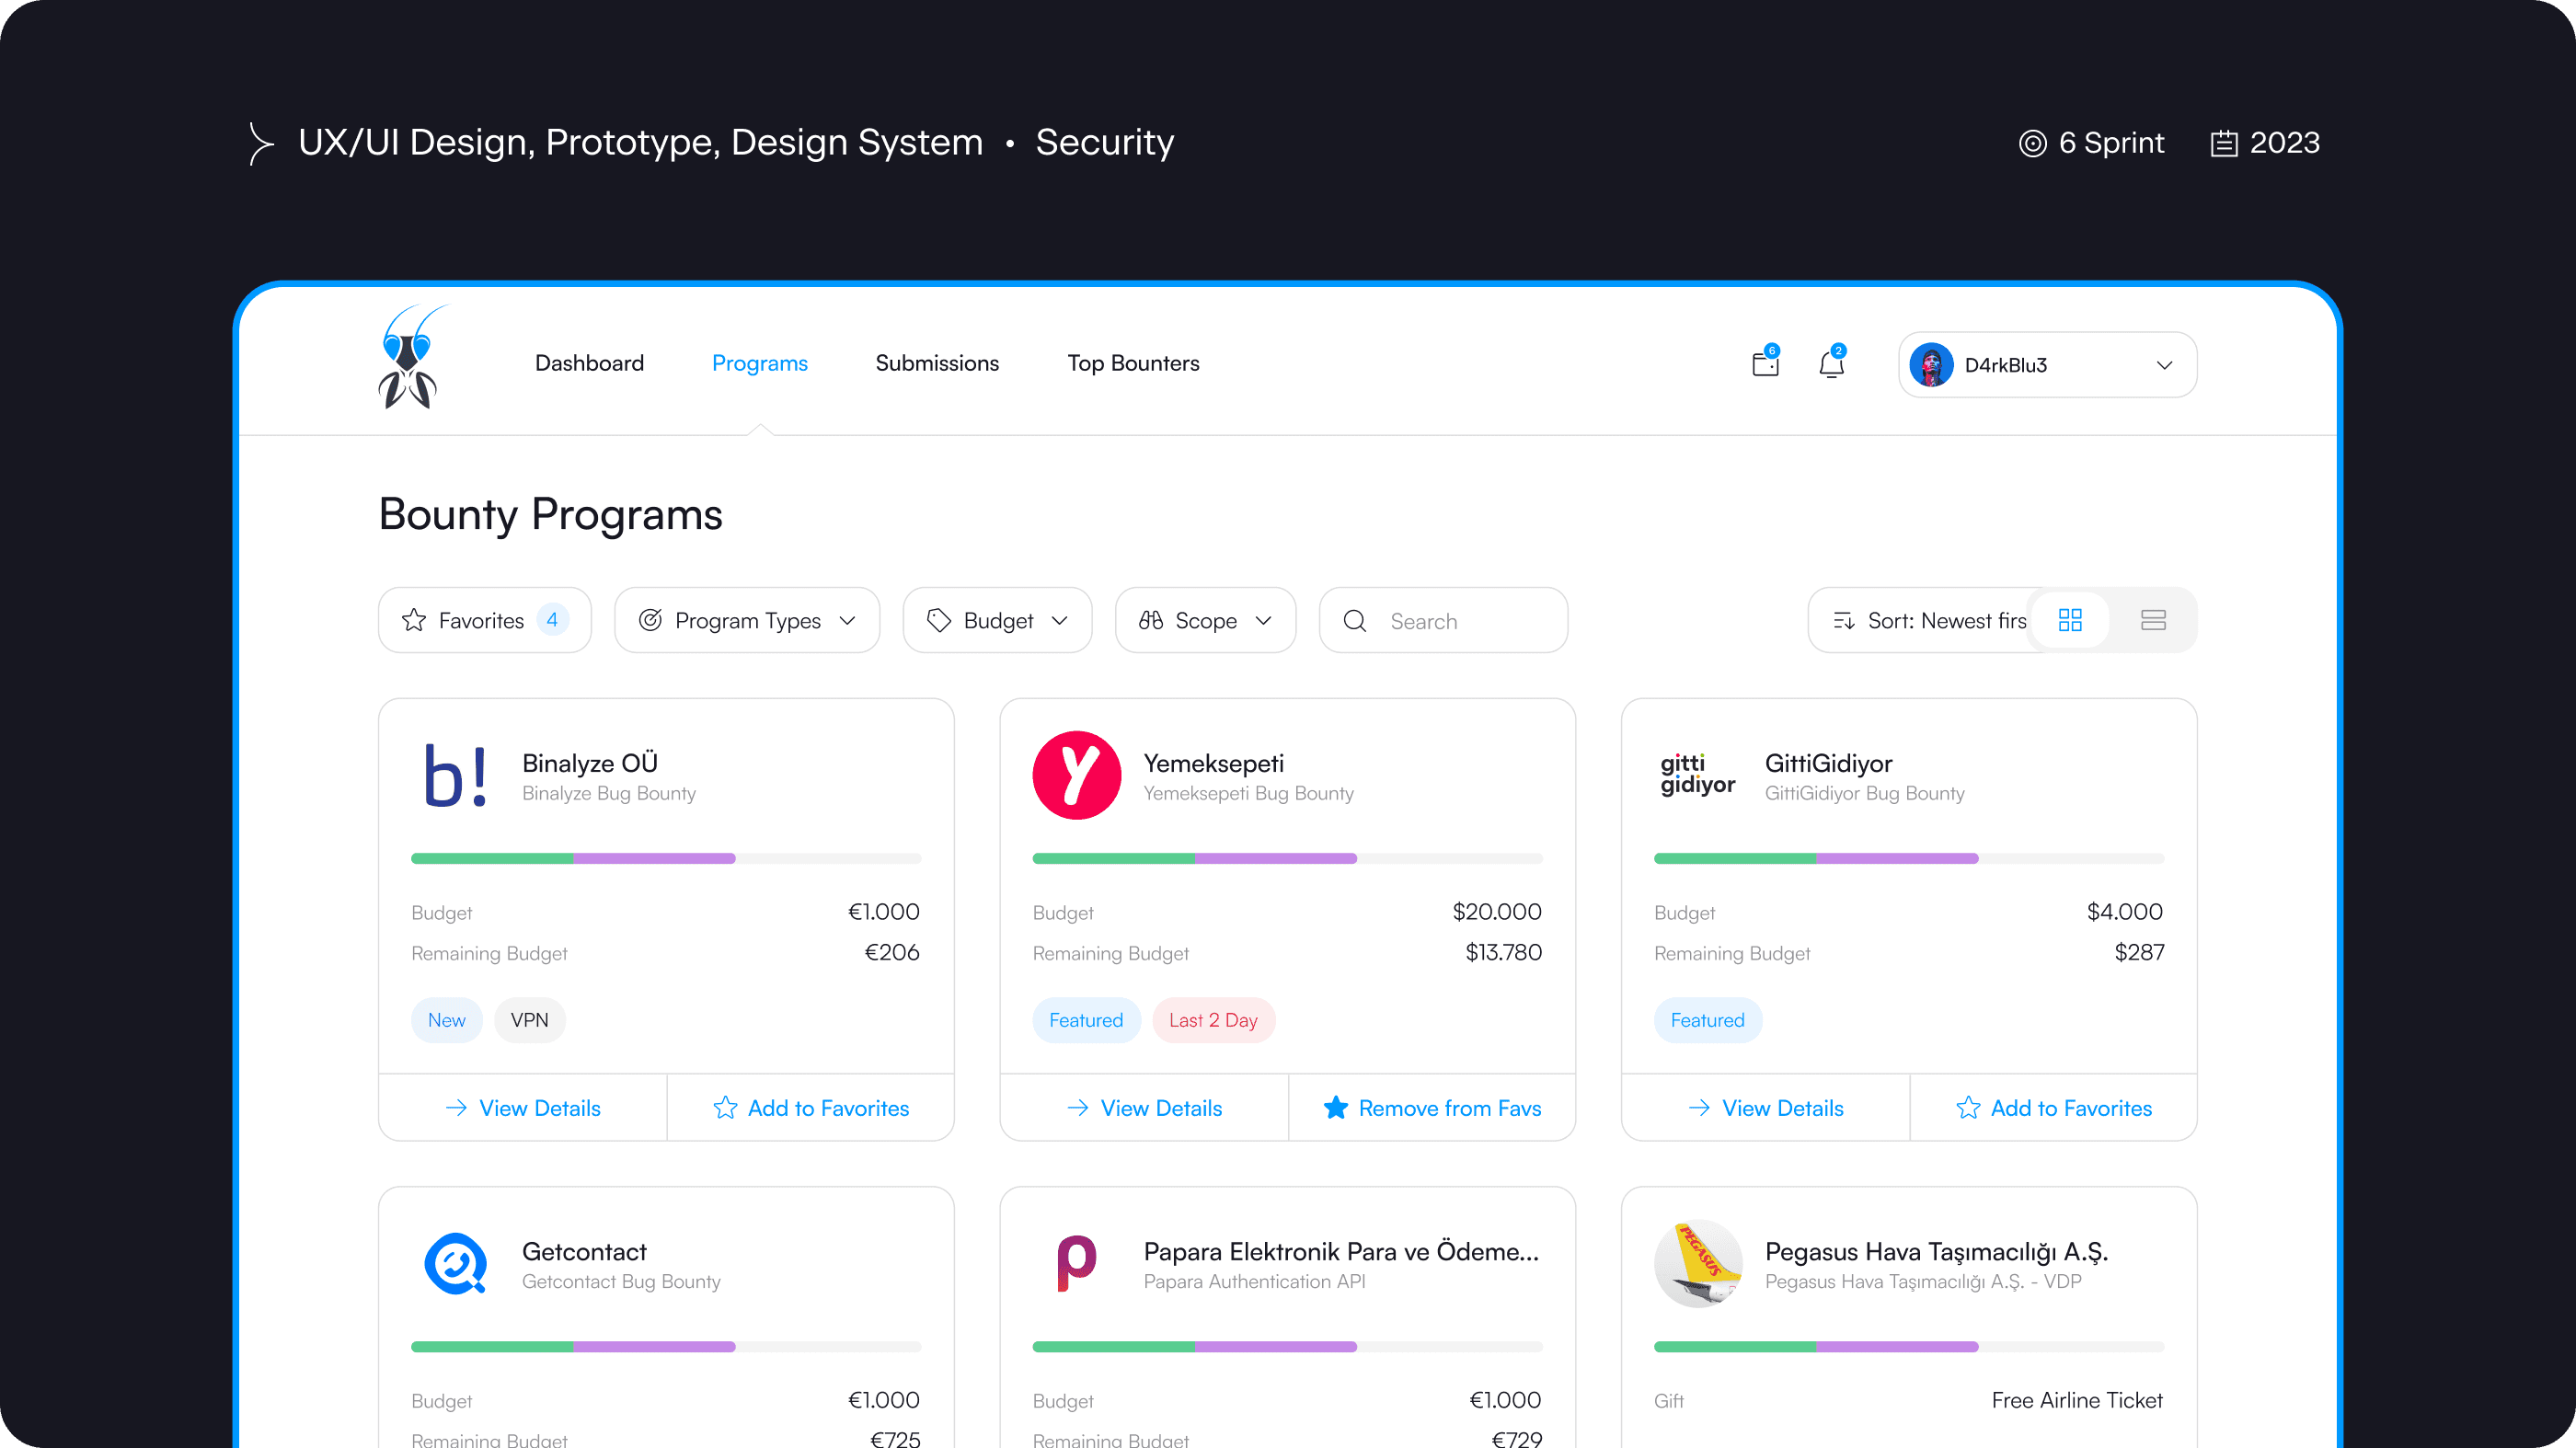Toggle the Favorites filter

tap(484, 621)
